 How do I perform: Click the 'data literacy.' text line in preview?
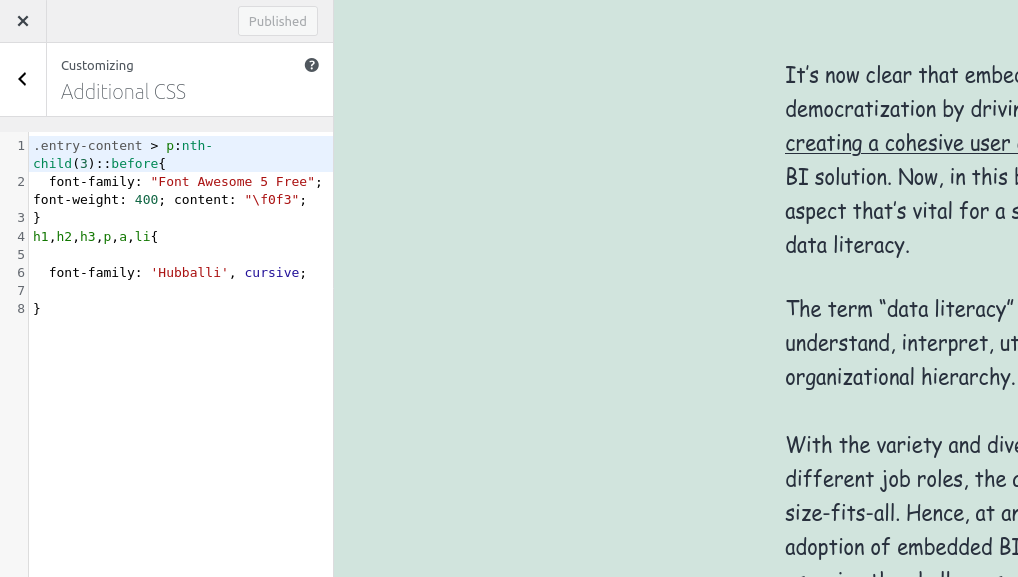(847, 245)
